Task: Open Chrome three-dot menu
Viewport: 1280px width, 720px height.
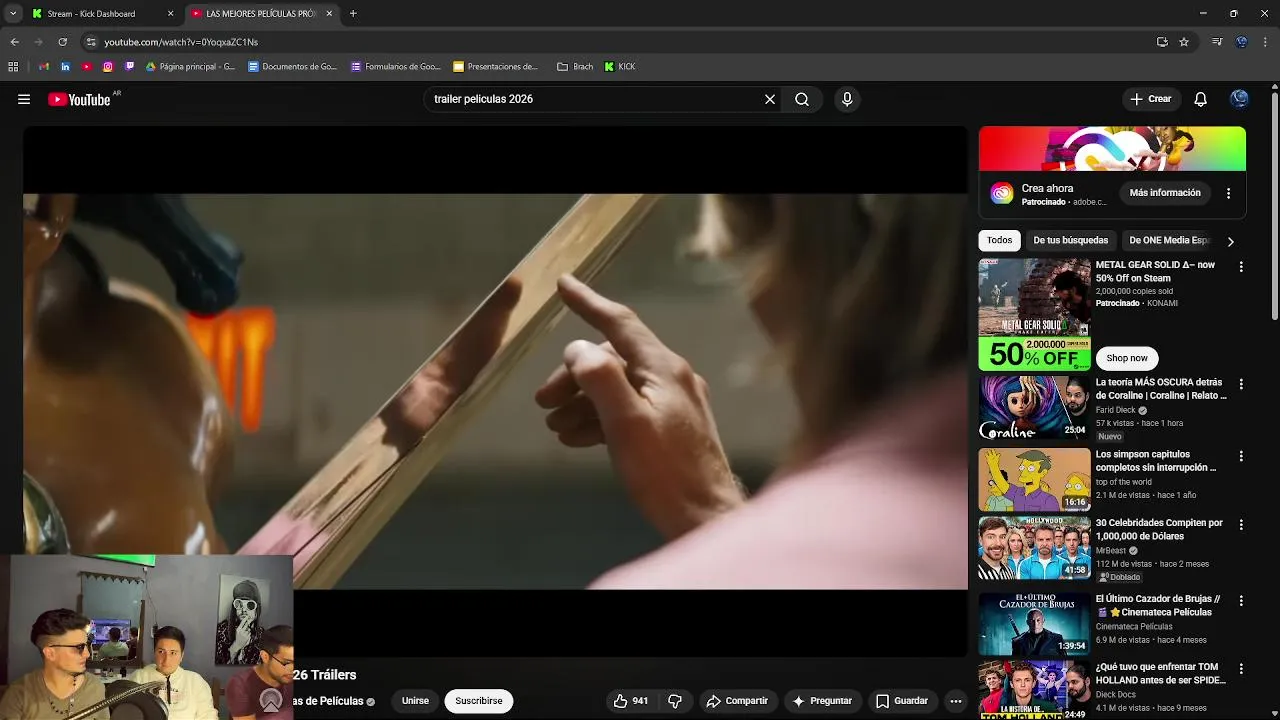Action: point(1266,42)
